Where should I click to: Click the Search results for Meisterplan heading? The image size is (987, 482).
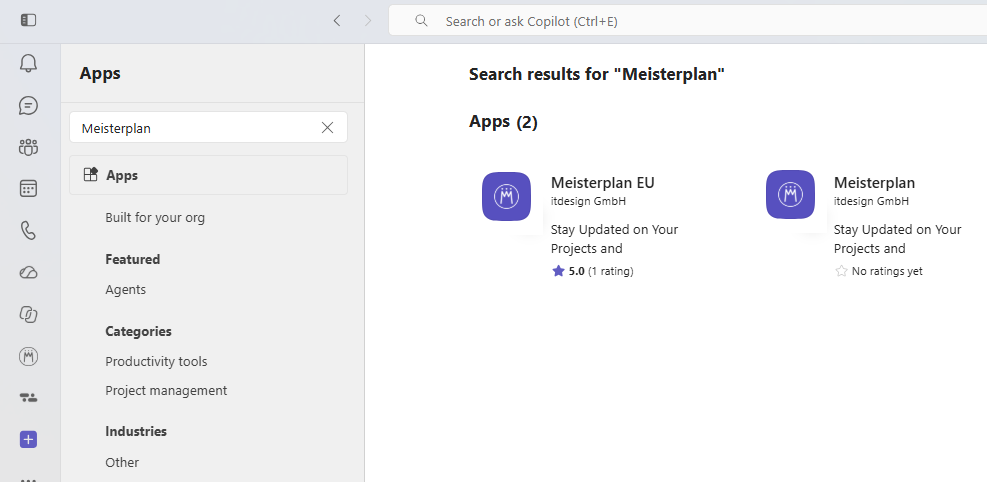(x=597, y=74)
